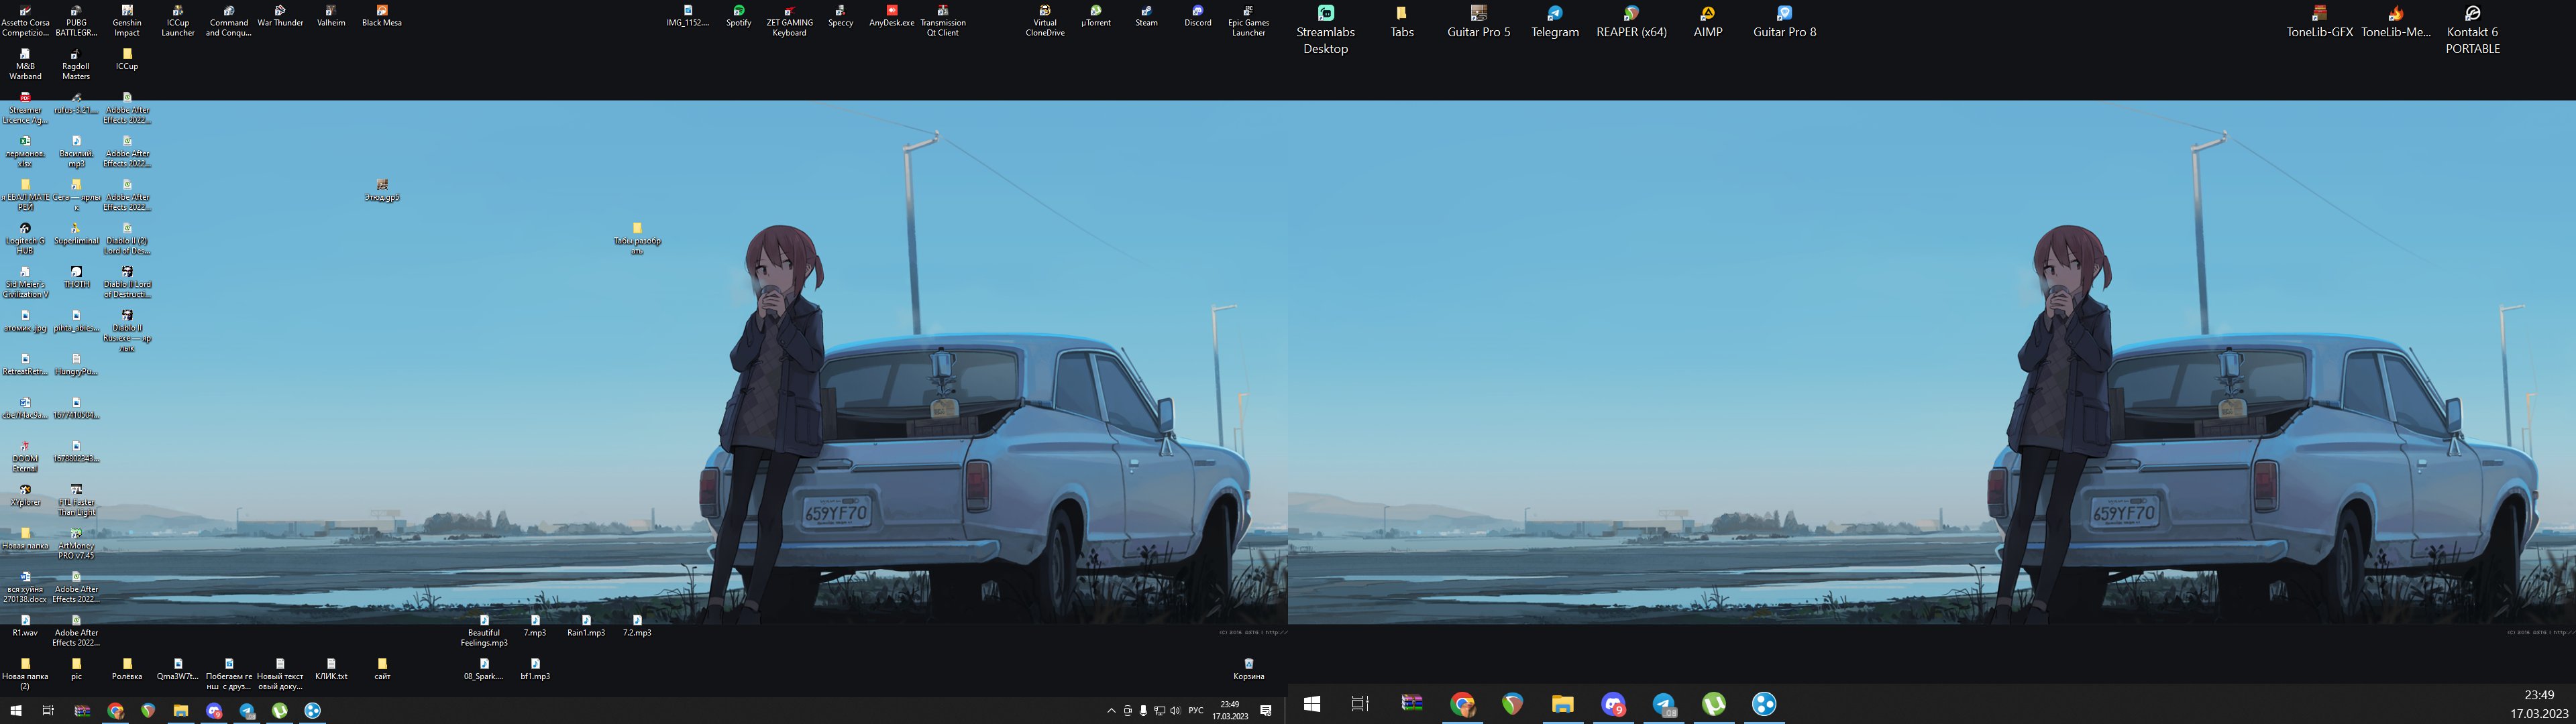Select the сайт folder
Image resolution: width=2576 pixels, height=724 pixels.
coord(382,670)
